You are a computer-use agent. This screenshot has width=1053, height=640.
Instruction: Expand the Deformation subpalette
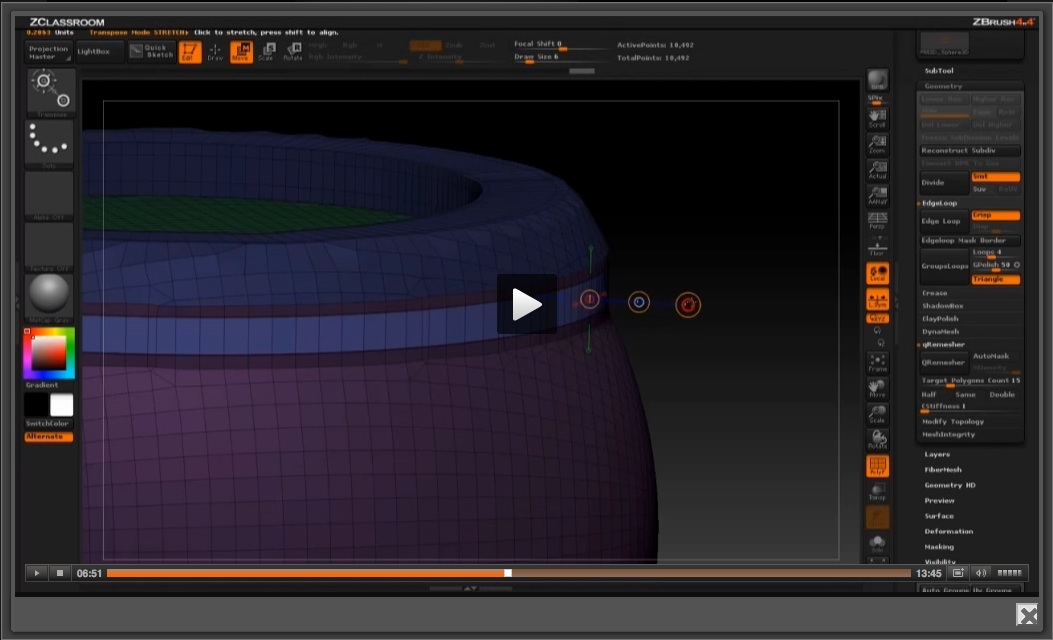point(948,531)
